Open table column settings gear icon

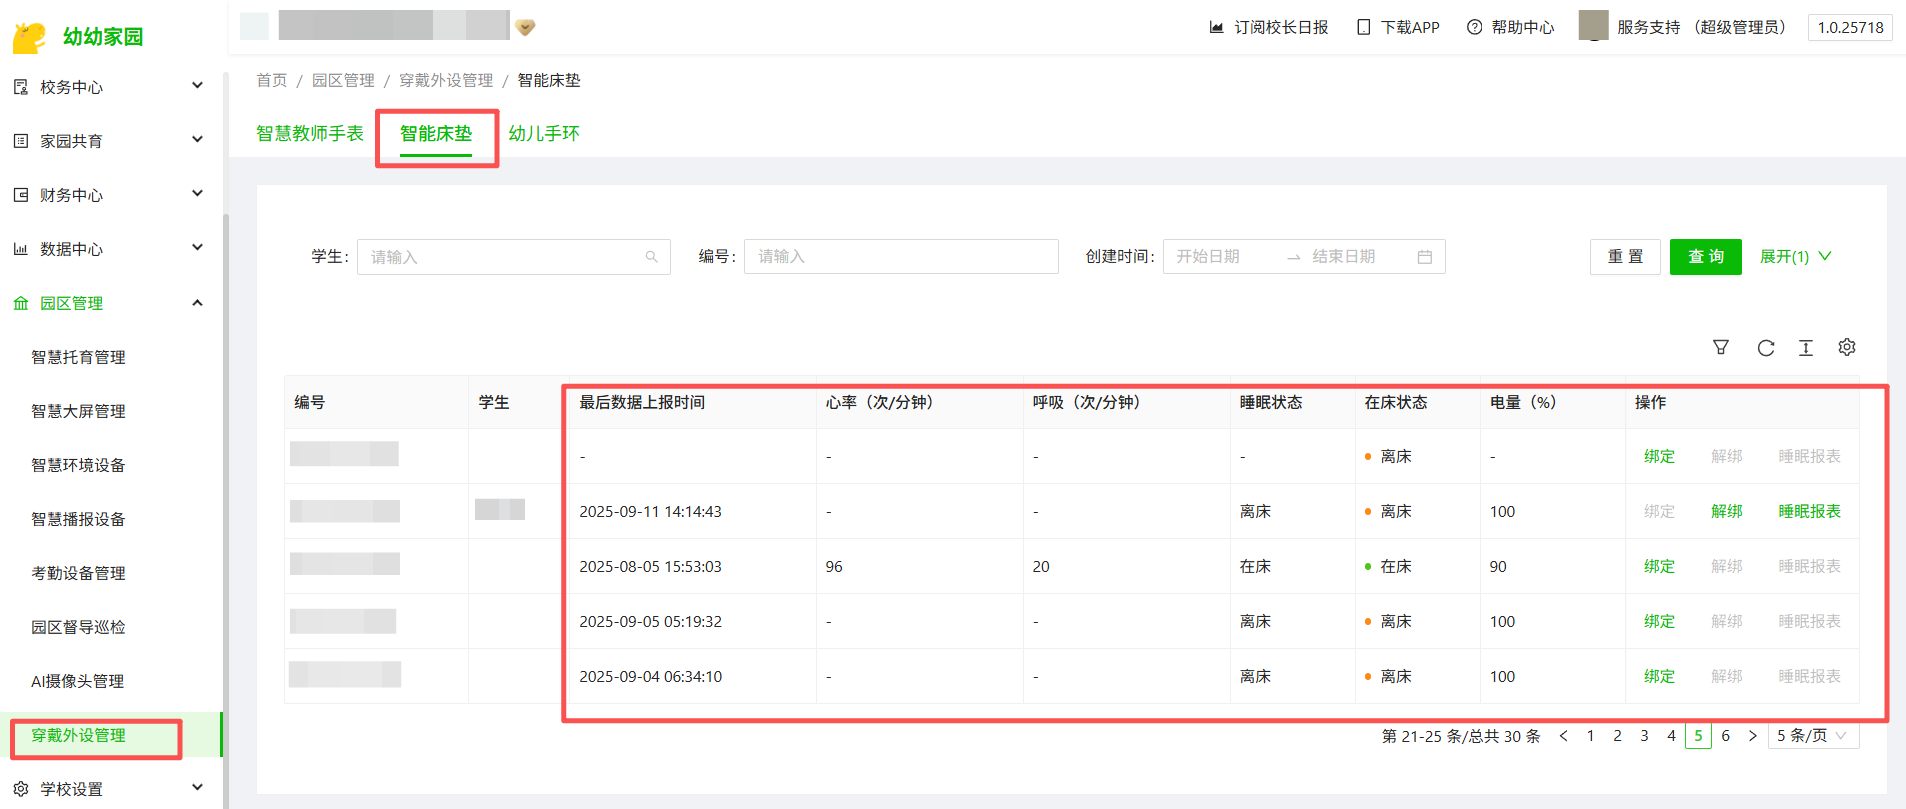tap(1846, 347)
